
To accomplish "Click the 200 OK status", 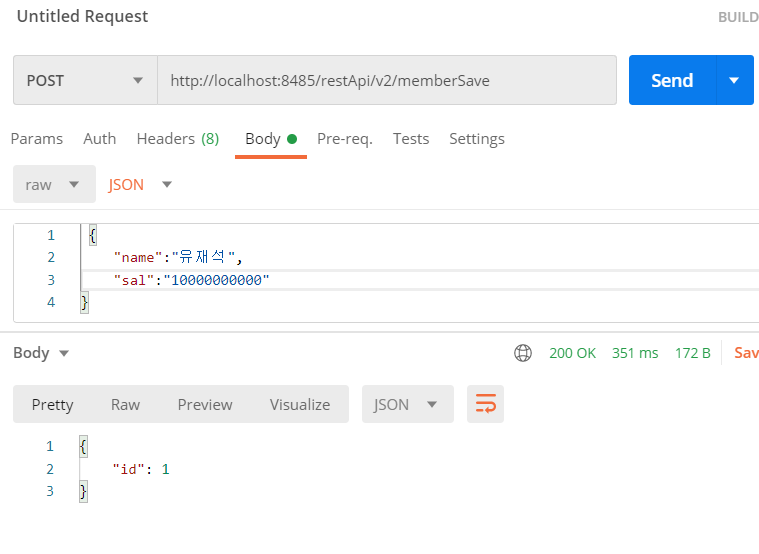I will point(572,353).
